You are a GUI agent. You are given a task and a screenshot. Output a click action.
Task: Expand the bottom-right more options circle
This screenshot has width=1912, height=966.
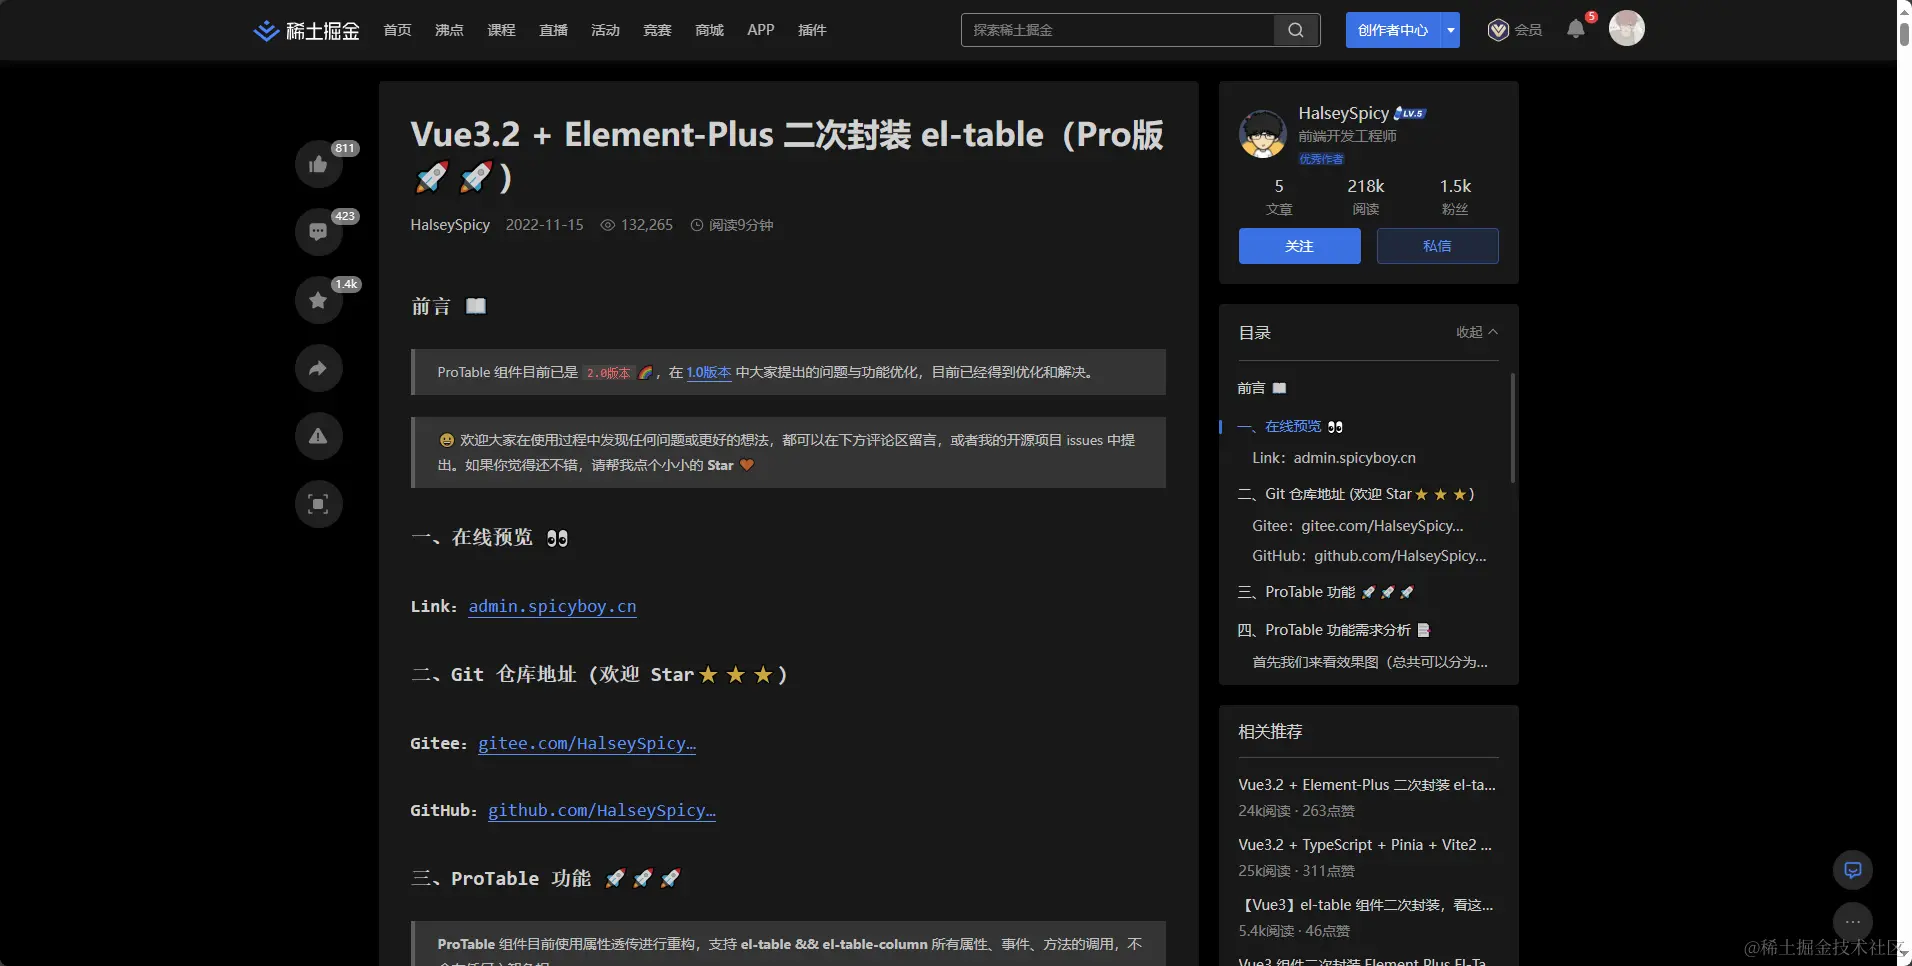1852,921
